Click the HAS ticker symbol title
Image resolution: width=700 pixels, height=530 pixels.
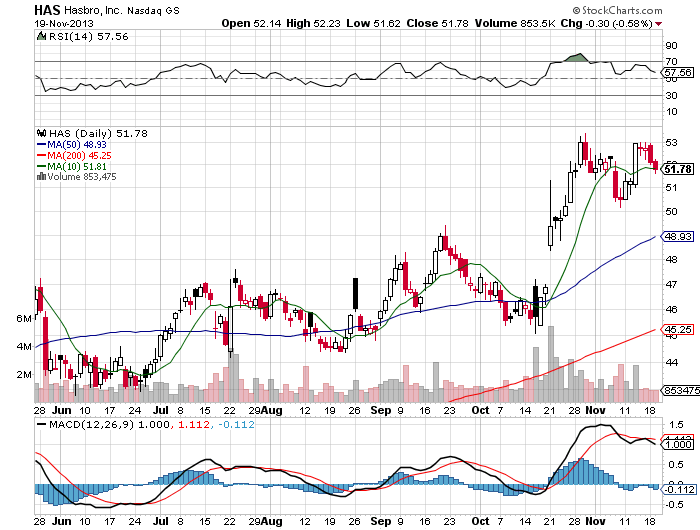coord(48,9)
